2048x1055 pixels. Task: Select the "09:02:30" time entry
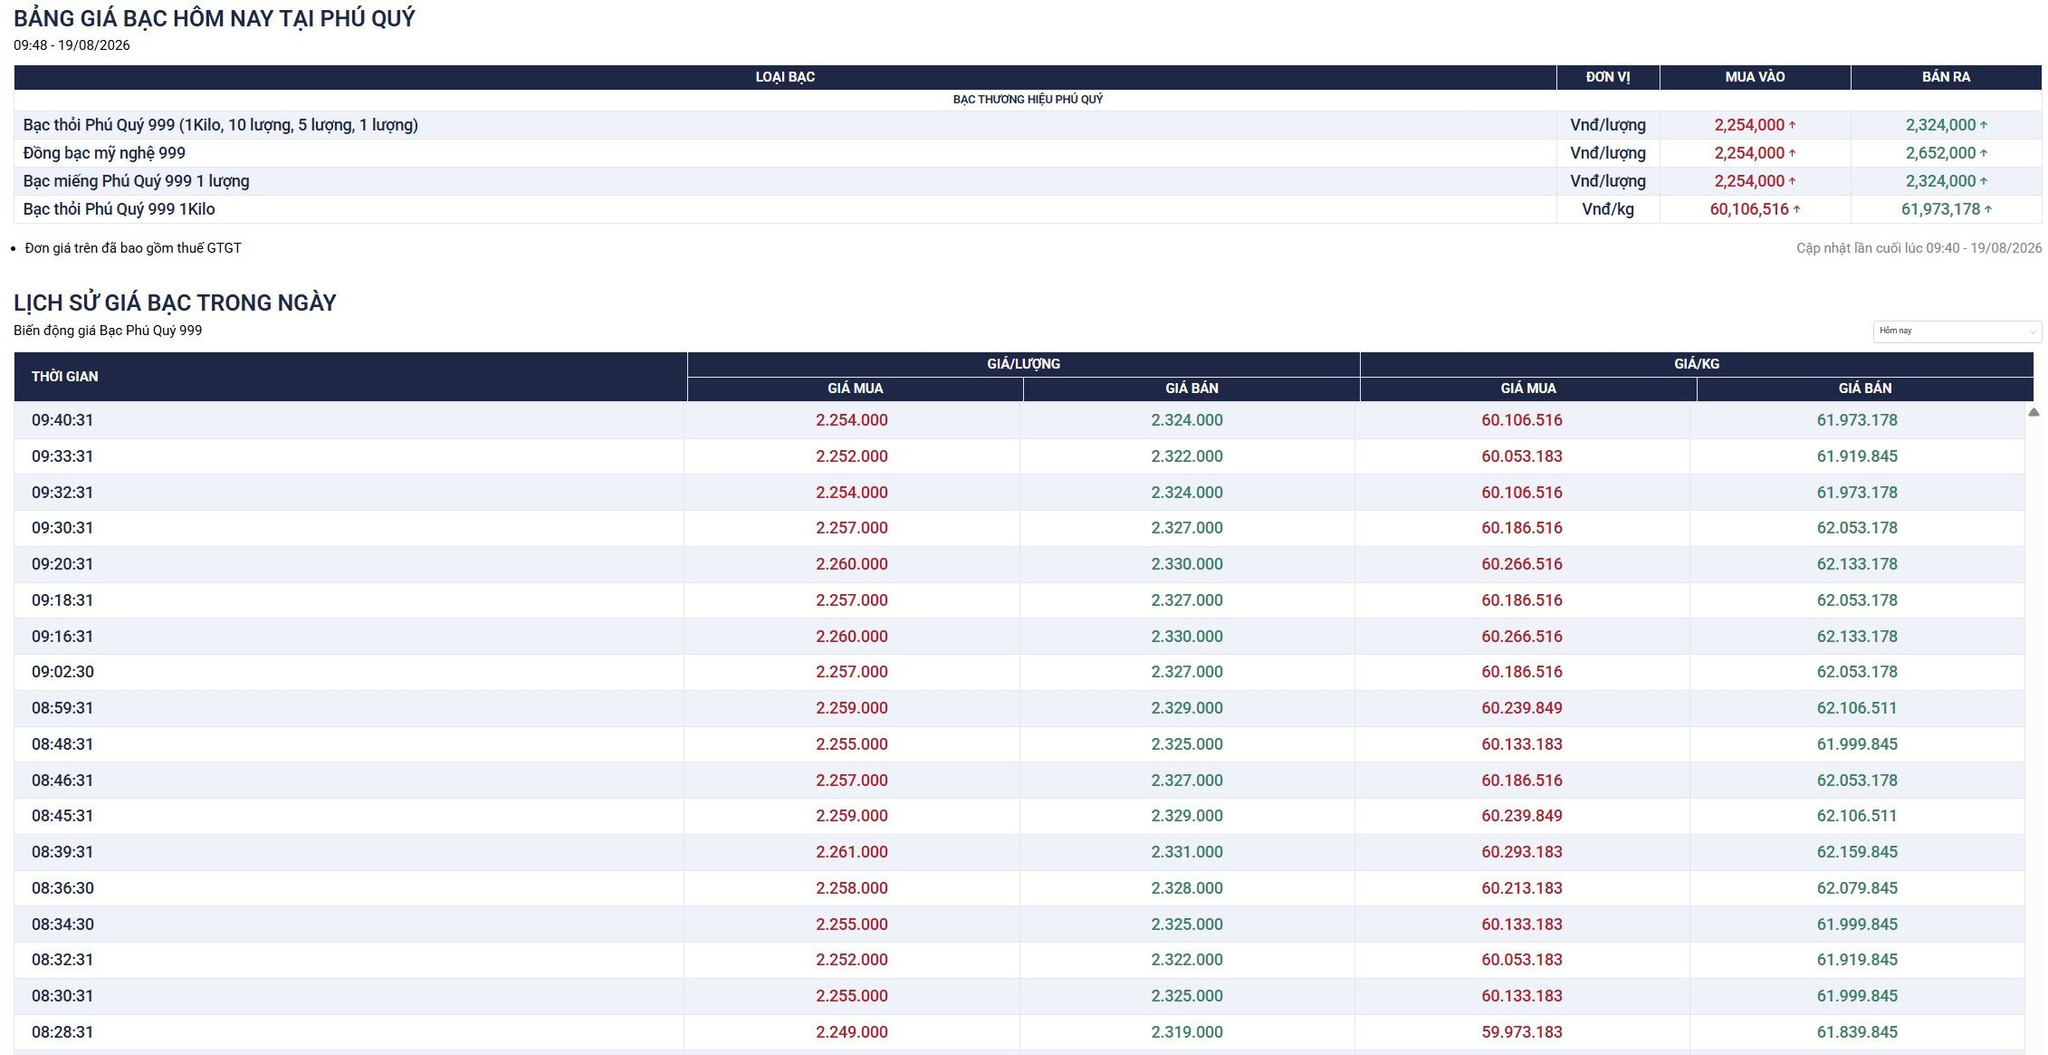point(62,672)
